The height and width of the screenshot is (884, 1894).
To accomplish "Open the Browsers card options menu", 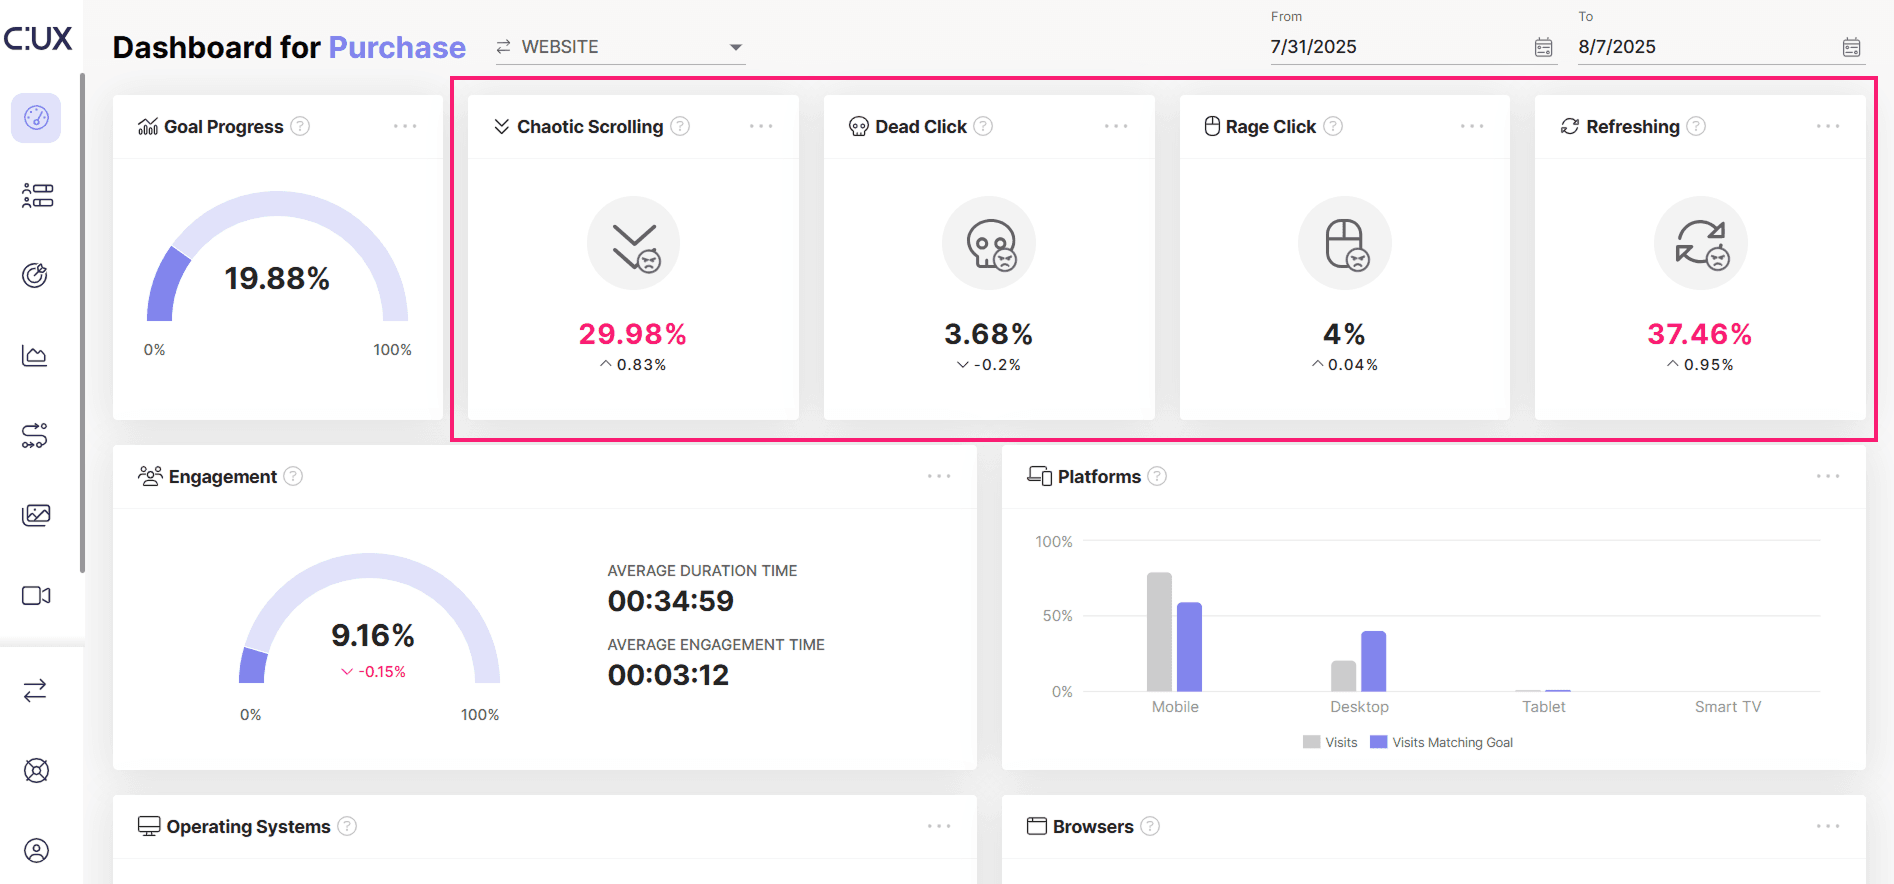I will click(1828, 826).
